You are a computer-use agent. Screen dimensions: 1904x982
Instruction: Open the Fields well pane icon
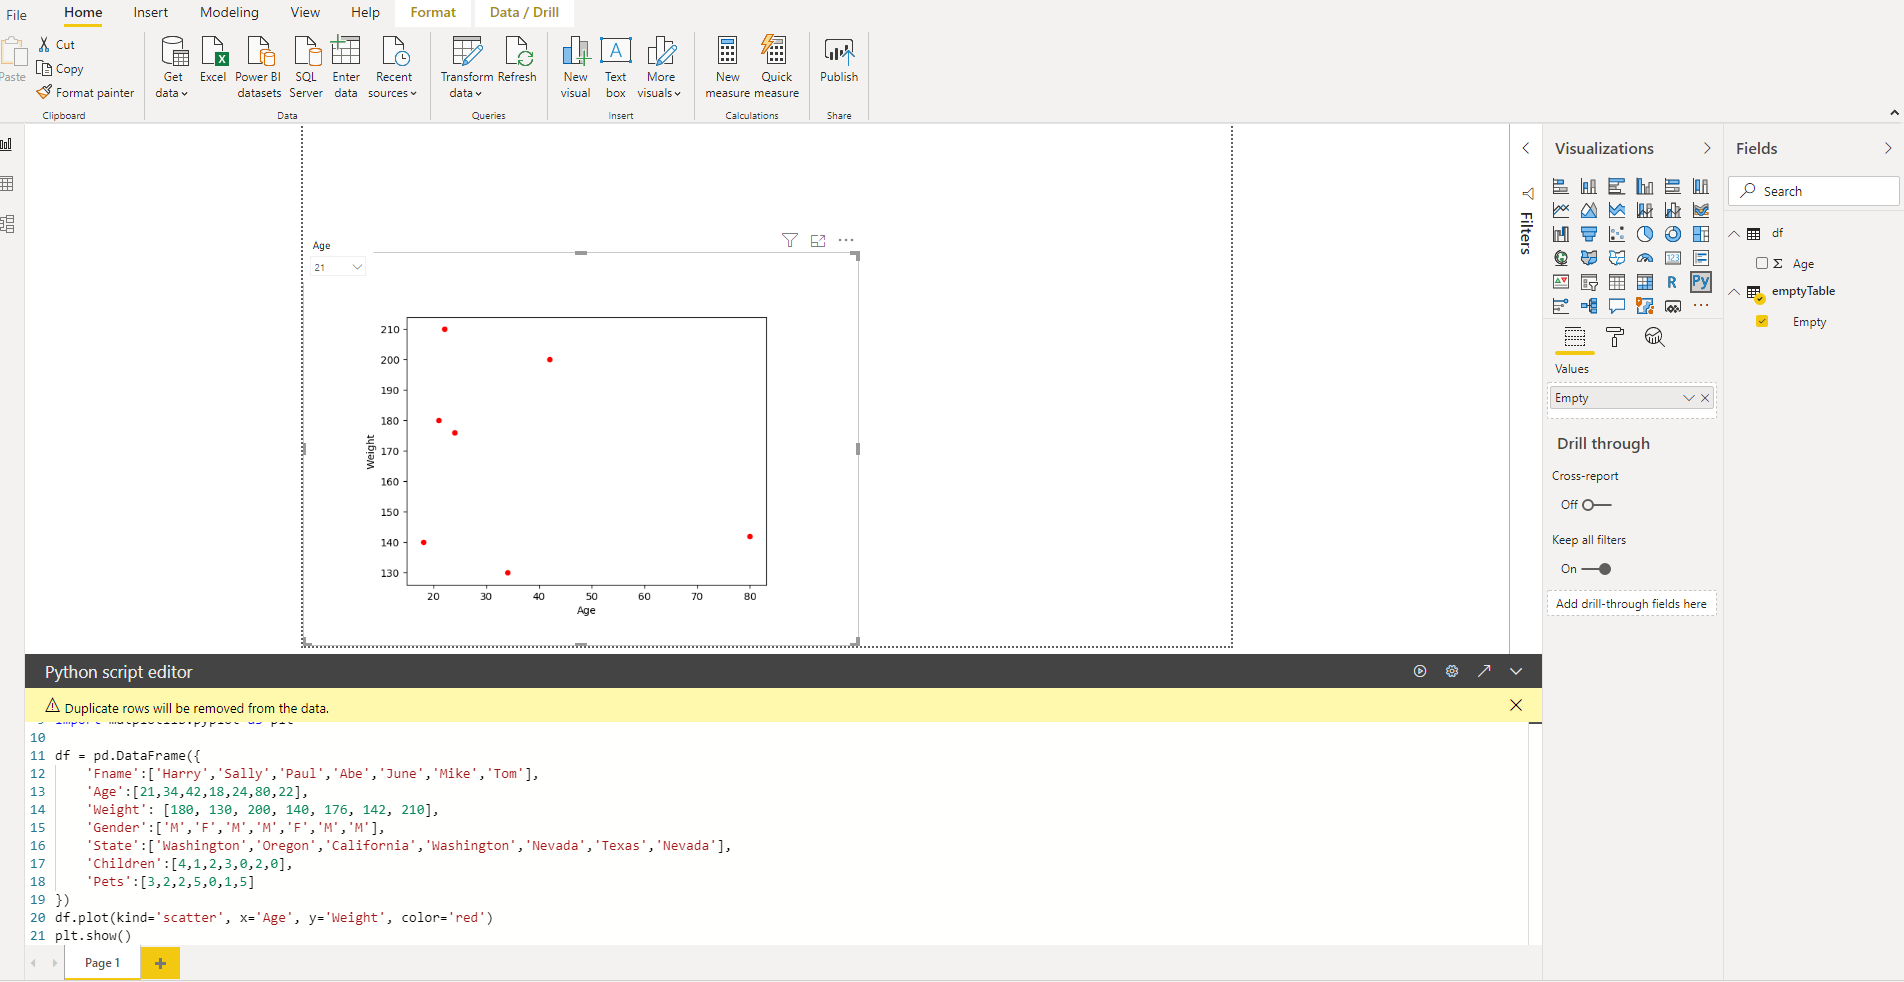pos(1574,337)
